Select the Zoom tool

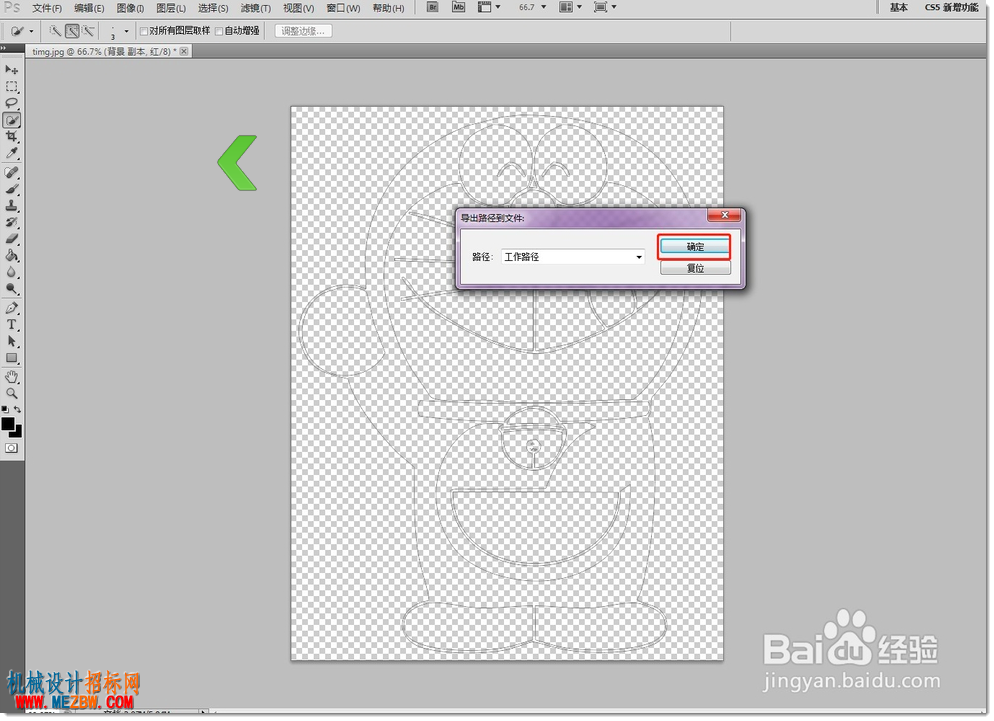click(11, 393)
